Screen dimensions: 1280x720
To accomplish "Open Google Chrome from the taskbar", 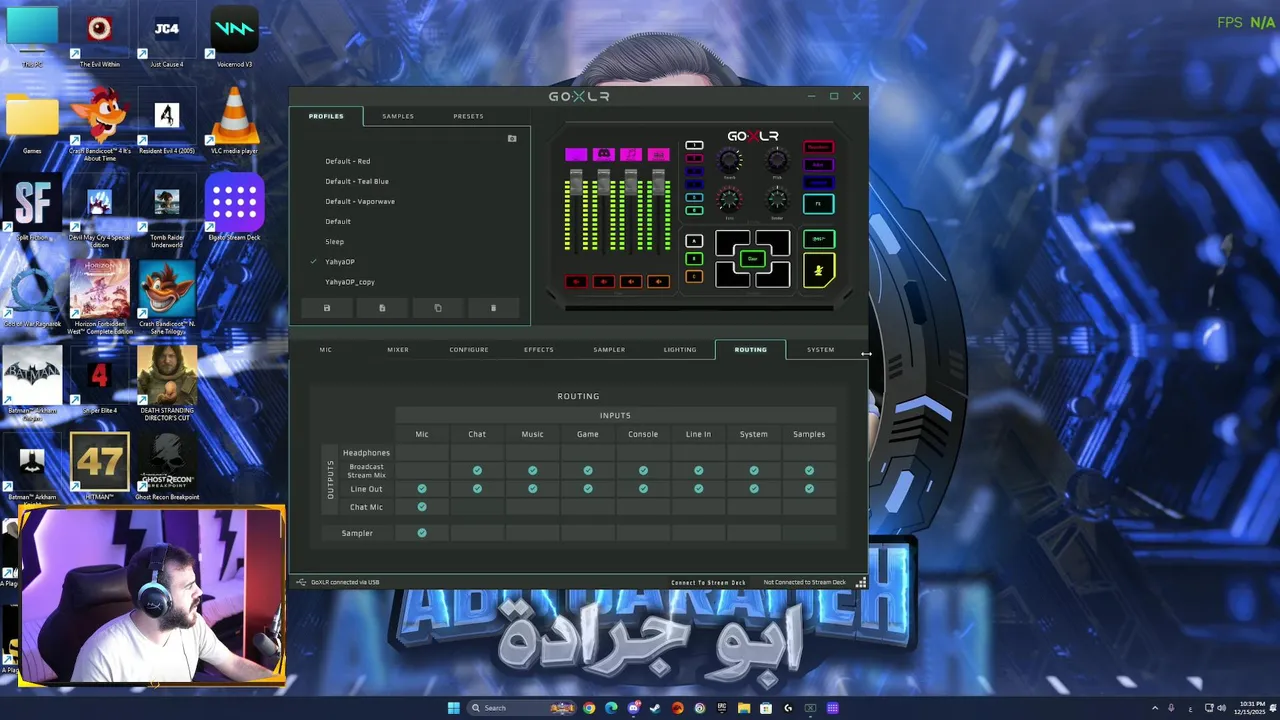I will (x=589, y=708).
